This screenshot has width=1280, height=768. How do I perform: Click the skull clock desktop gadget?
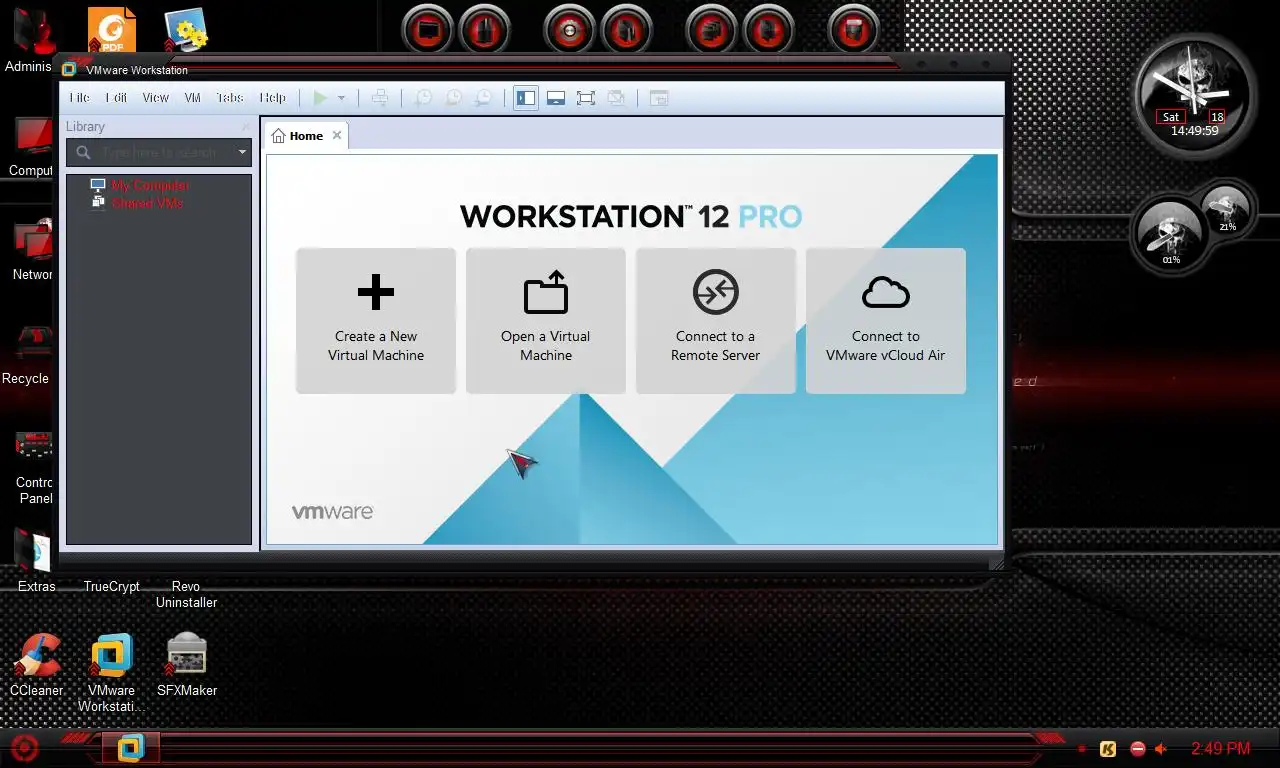coord(1194,94)
